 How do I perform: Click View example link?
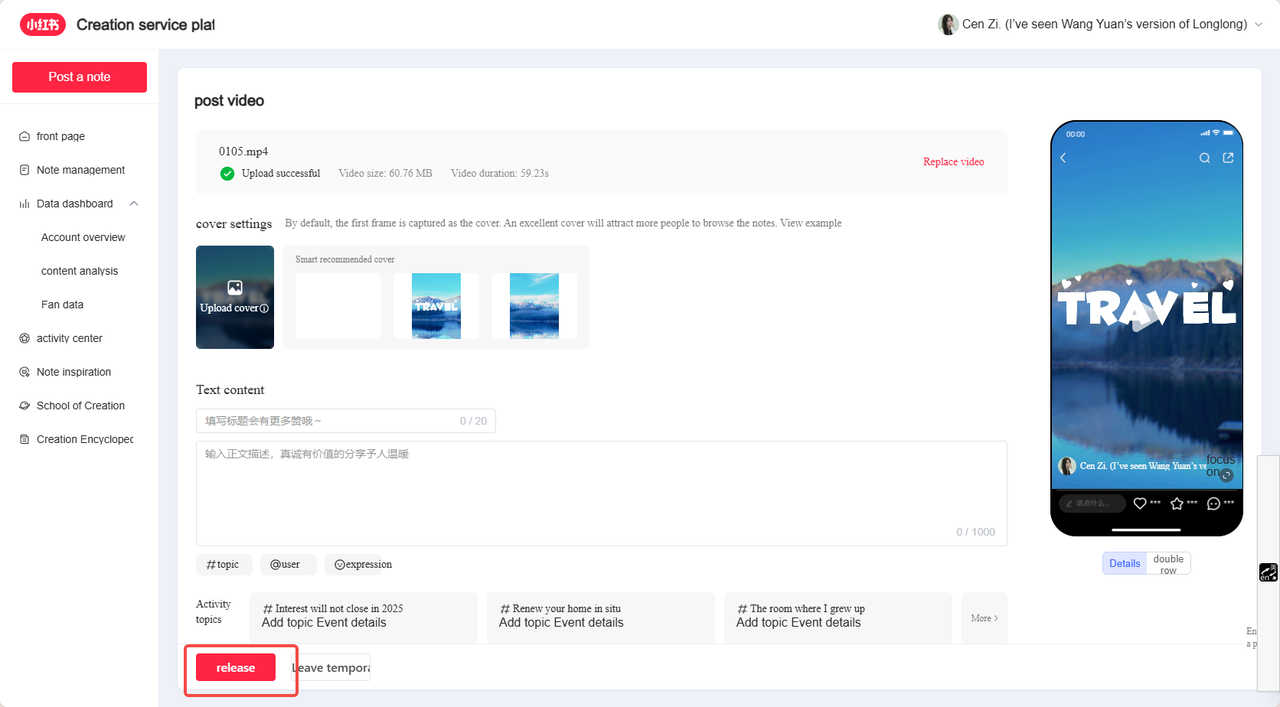point(809,223)
